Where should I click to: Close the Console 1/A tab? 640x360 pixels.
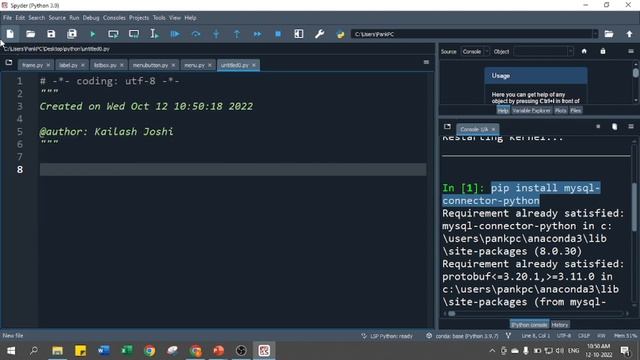point(493,129)
